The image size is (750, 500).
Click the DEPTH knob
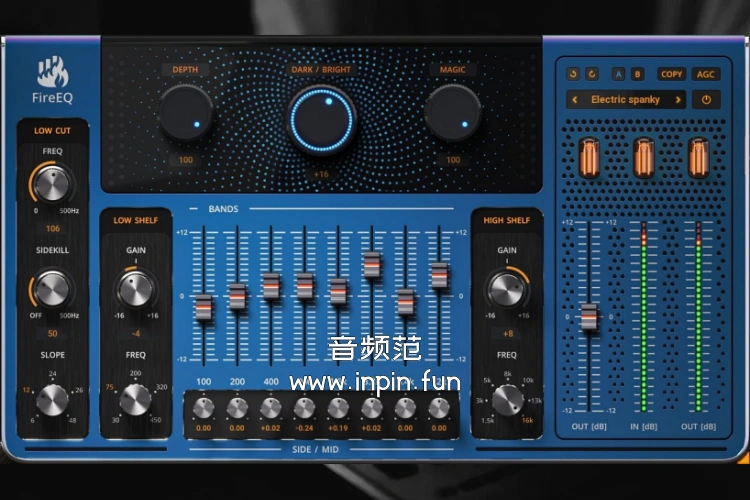(186, 113)
